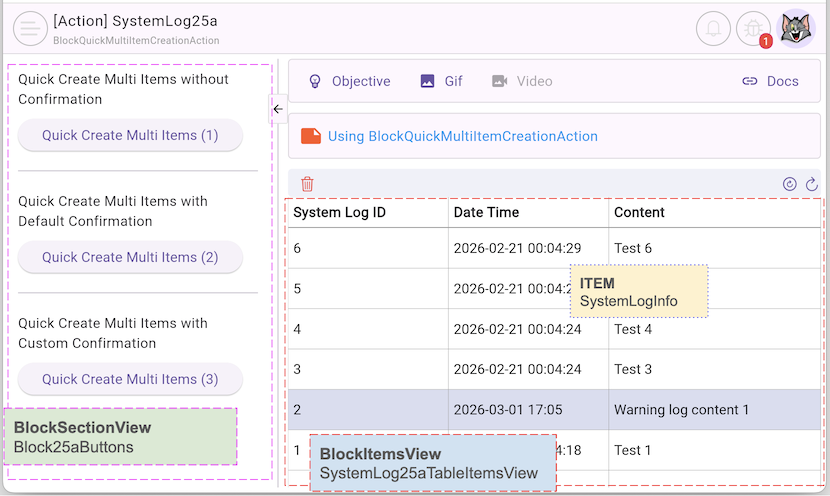Click the orange document icon

coord(311,136)
